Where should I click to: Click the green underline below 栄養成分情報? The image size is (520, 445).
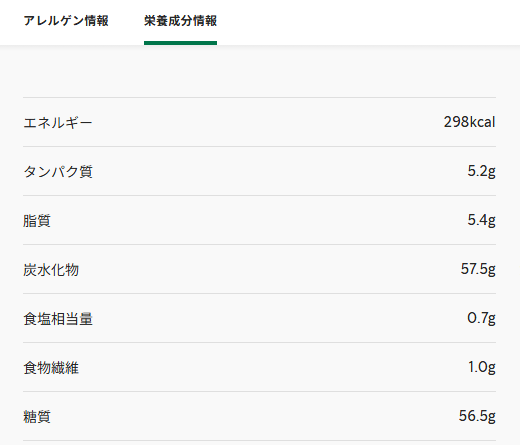click(x=180, y=43)
